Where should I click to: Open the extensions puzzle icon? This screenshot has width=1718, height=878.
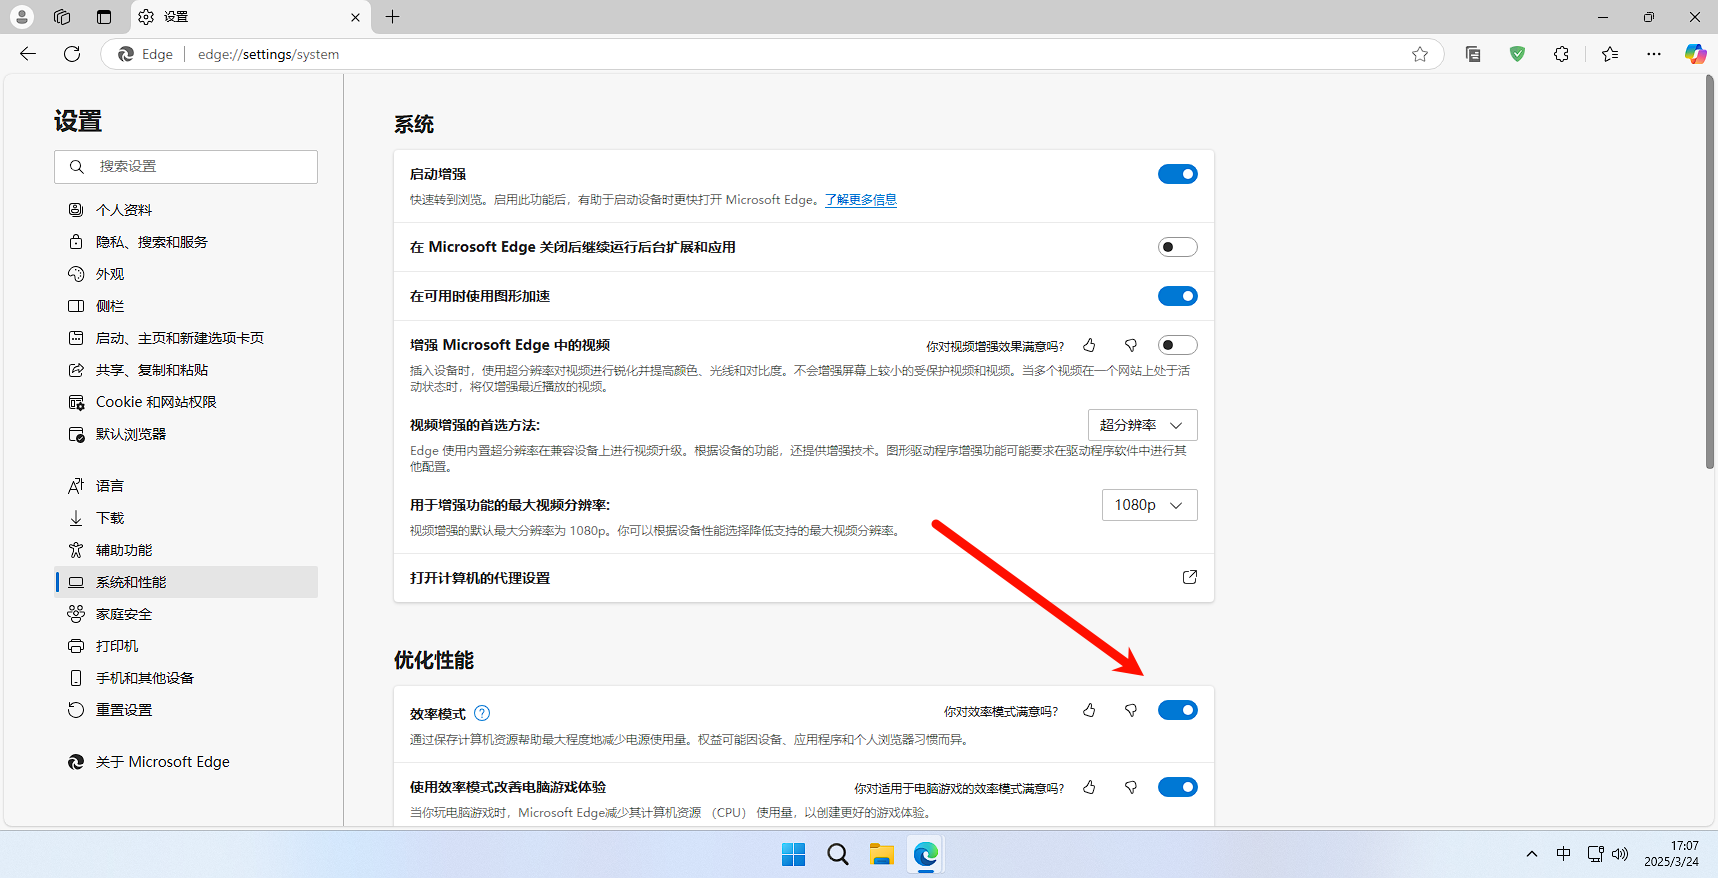click(x=1561, y=54)
